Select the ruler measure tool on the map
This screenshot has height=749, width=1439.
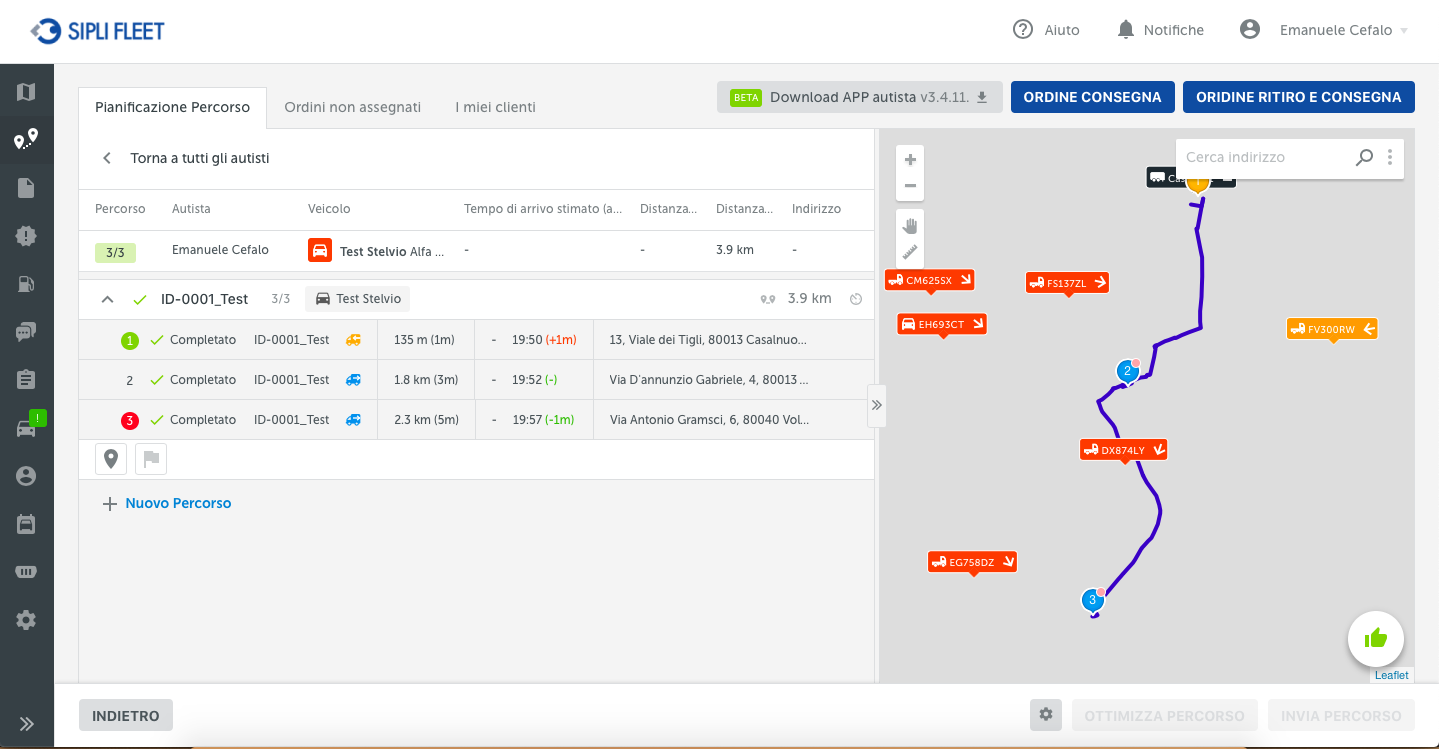point(909,252)
